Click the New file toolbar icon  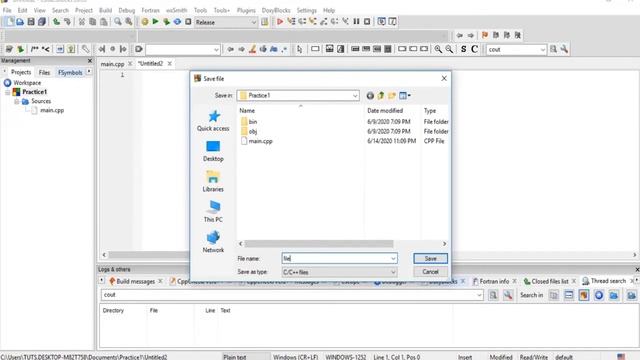pos(9,22)
